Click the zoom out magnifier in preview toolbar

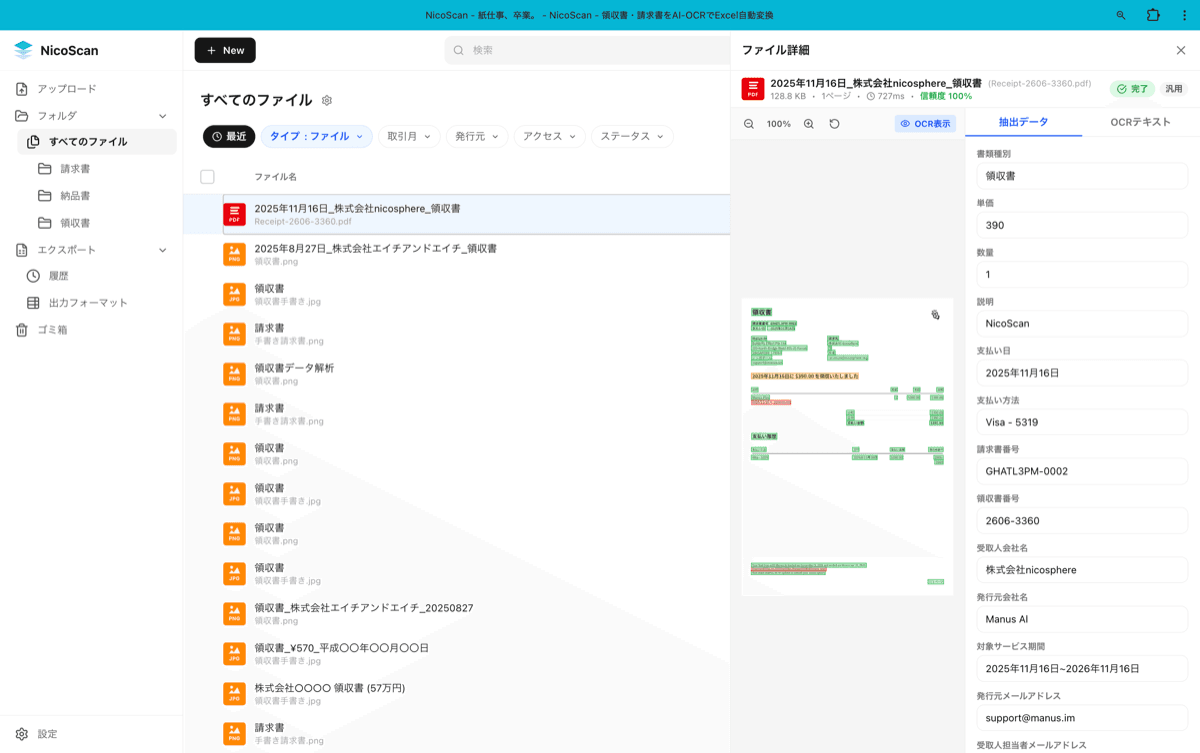(x=748, y=124)
